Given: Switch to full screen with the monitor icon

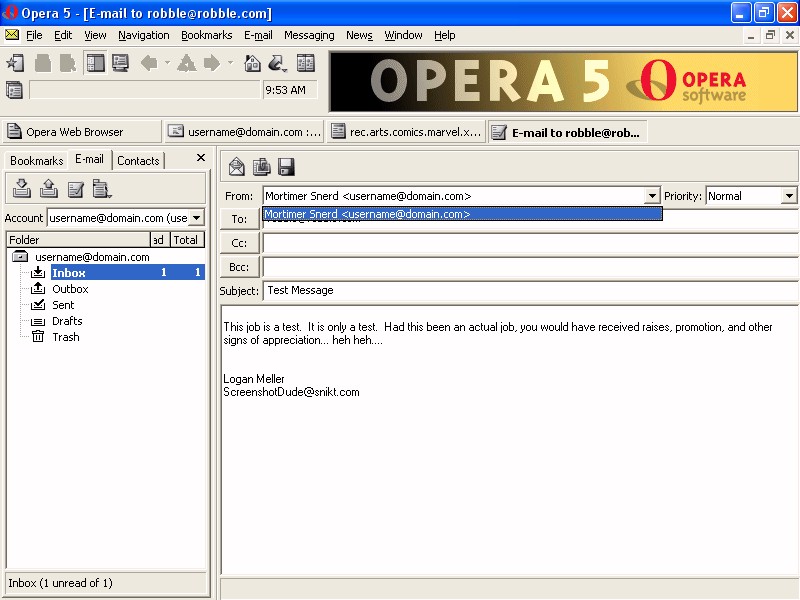Looking at the screenshot, I should point(120,63).
